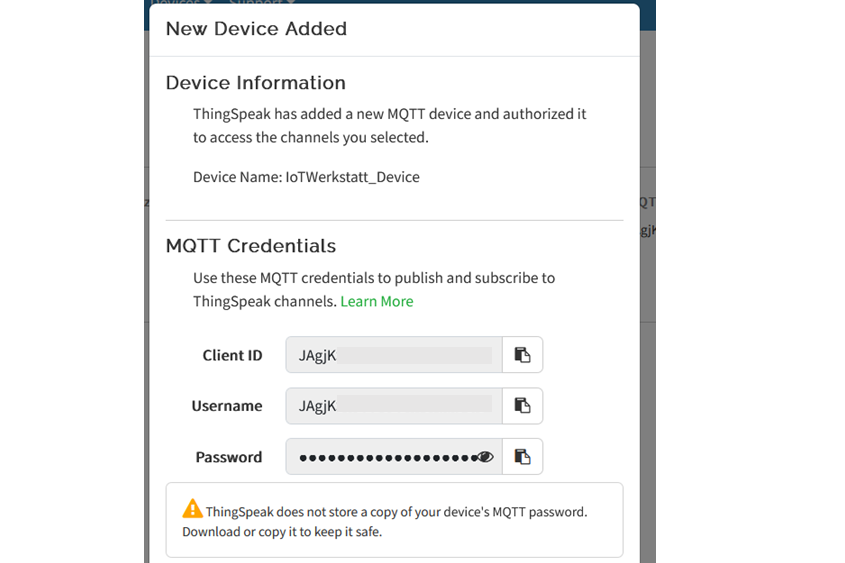Screen dimensions: 845x563
Task: Reveal the hidden password with eye icon
Action: tap(486, 457)
